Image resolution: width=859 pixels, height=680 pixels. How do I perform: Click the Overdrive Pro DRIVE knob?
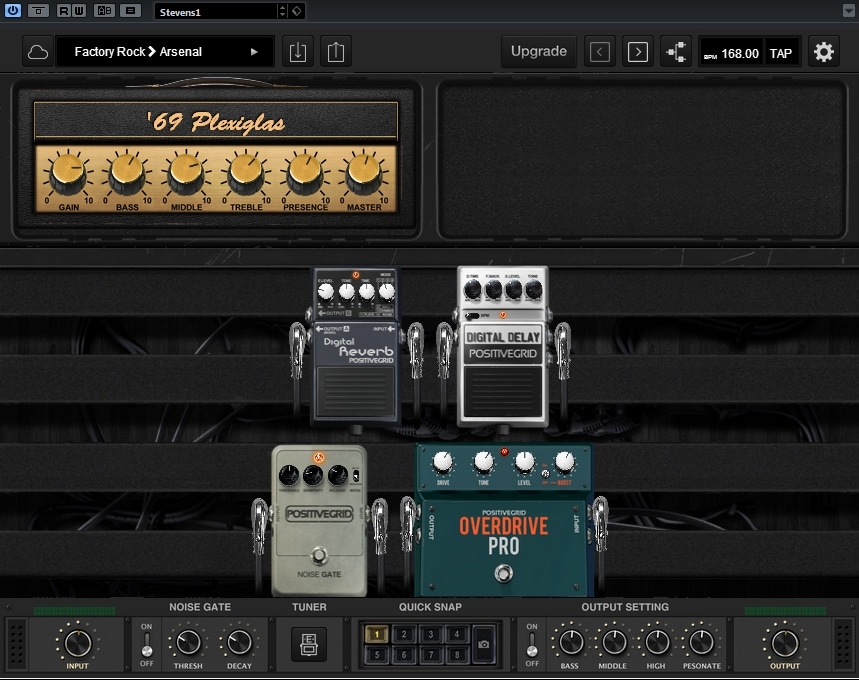pyautogui.click(x=443, y=463)
